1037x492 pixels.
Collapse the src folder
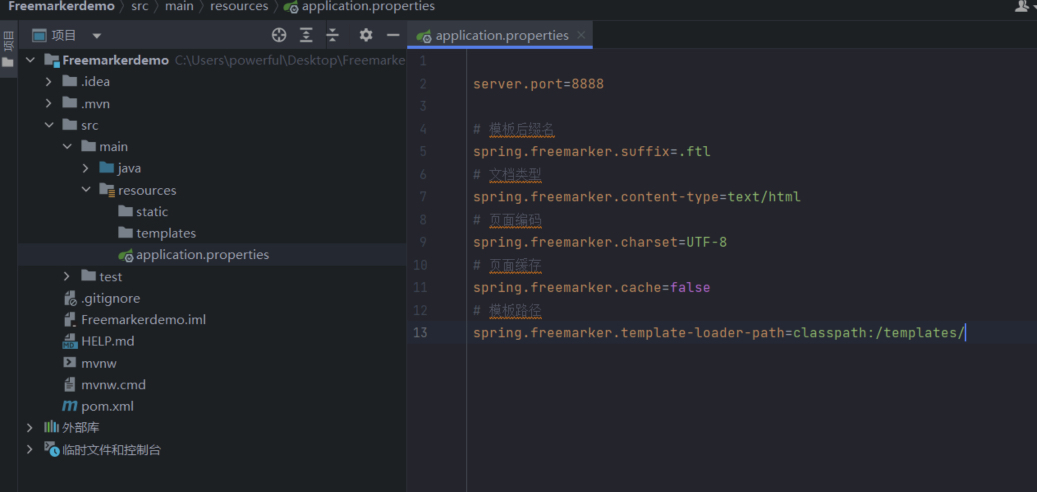click(x=48, y=125)
